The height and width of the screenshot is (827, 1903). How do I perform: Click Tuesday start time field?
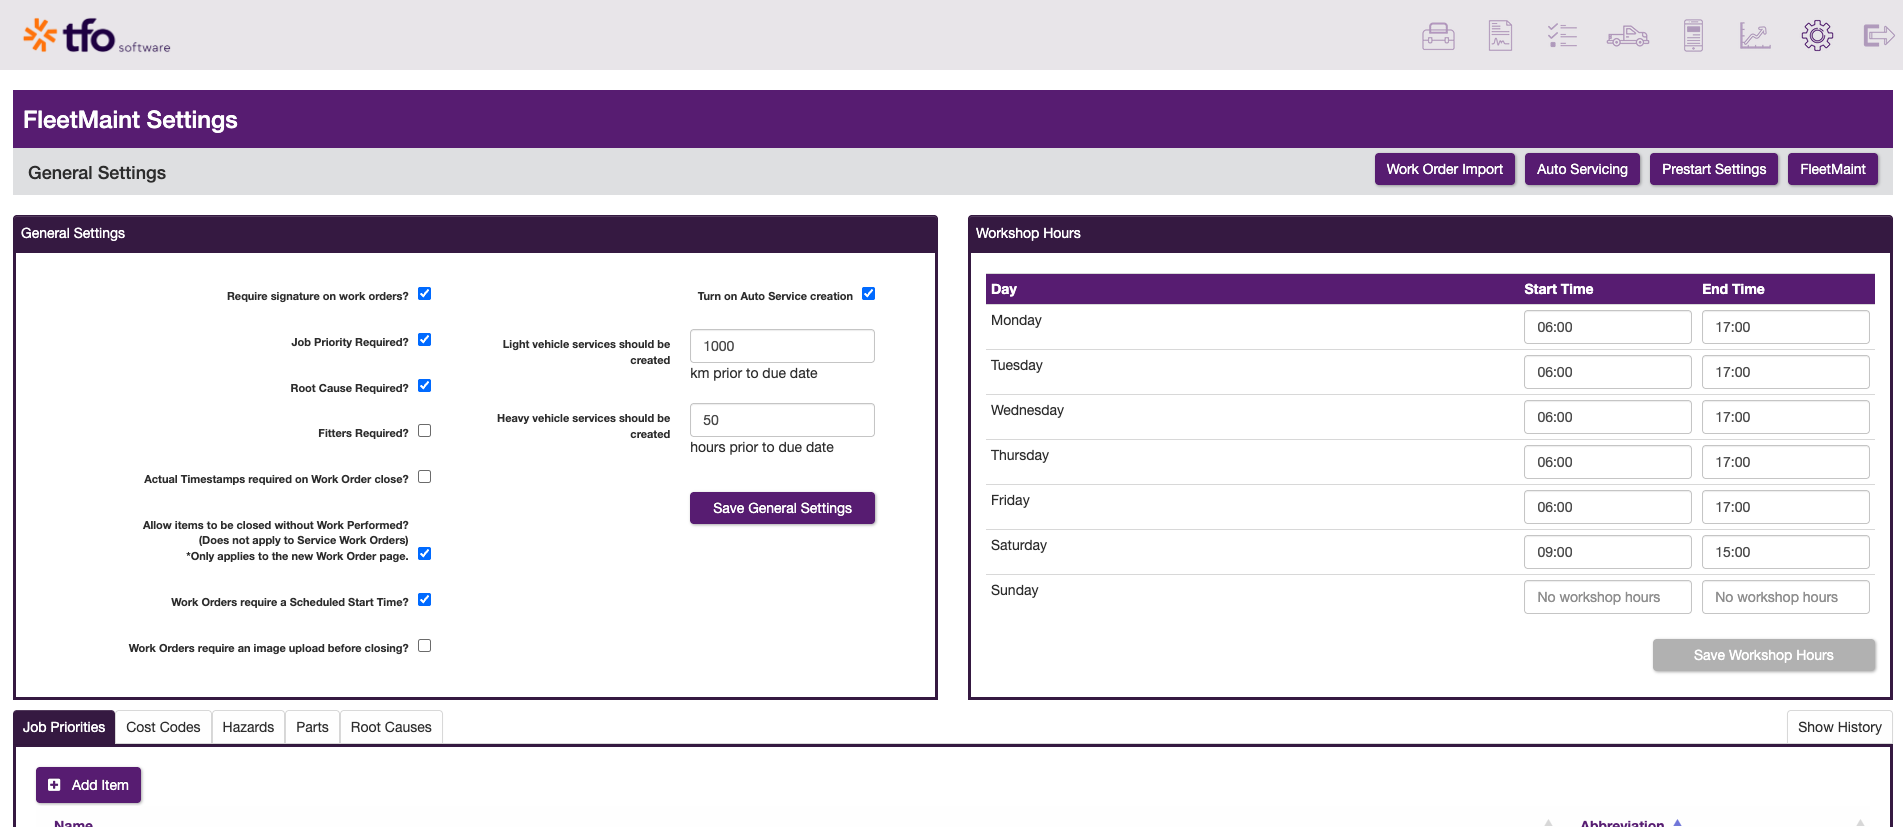pos(1608,372)
